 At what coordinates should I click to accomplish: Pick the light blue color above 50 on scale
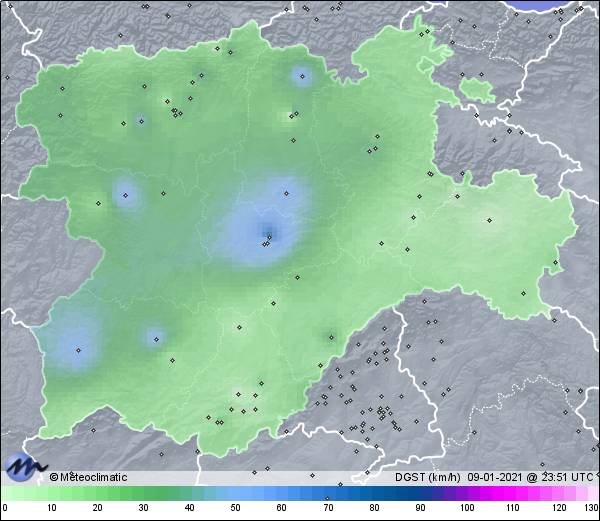coord(236,493)
